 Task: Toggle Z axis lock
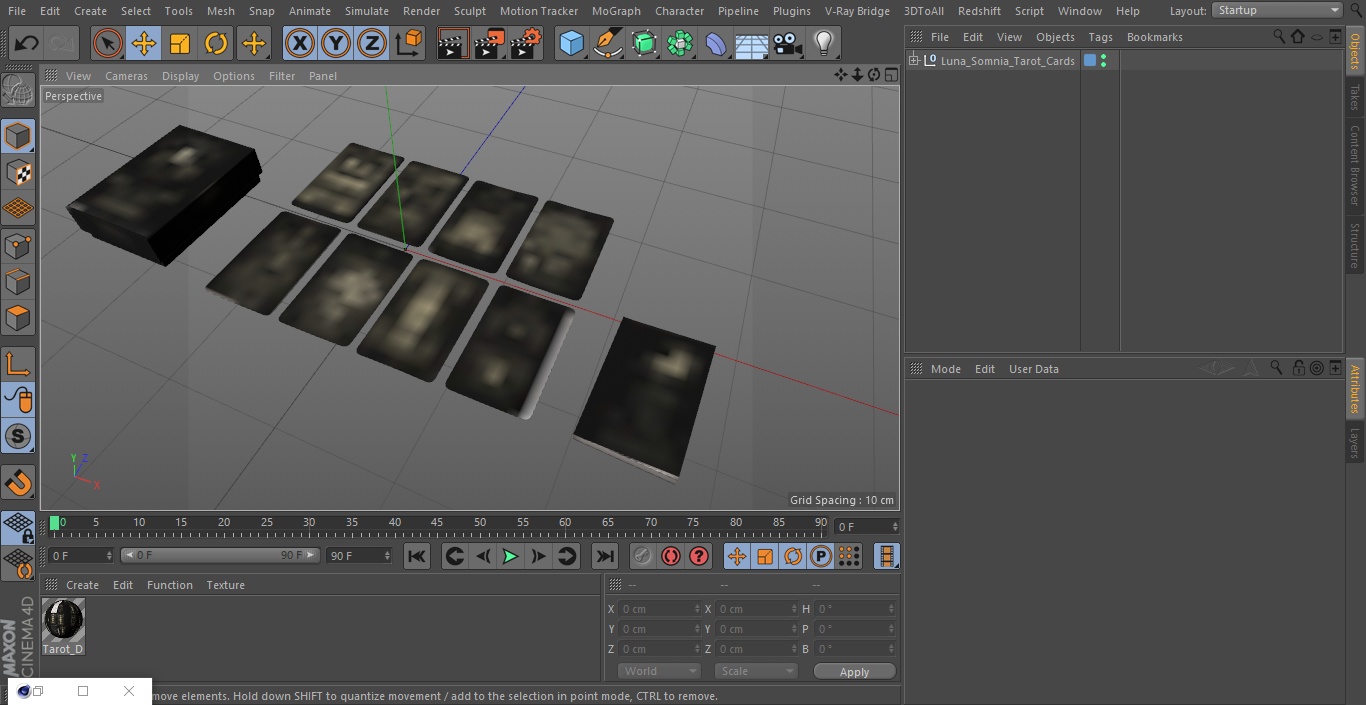[x=372, y=43]
